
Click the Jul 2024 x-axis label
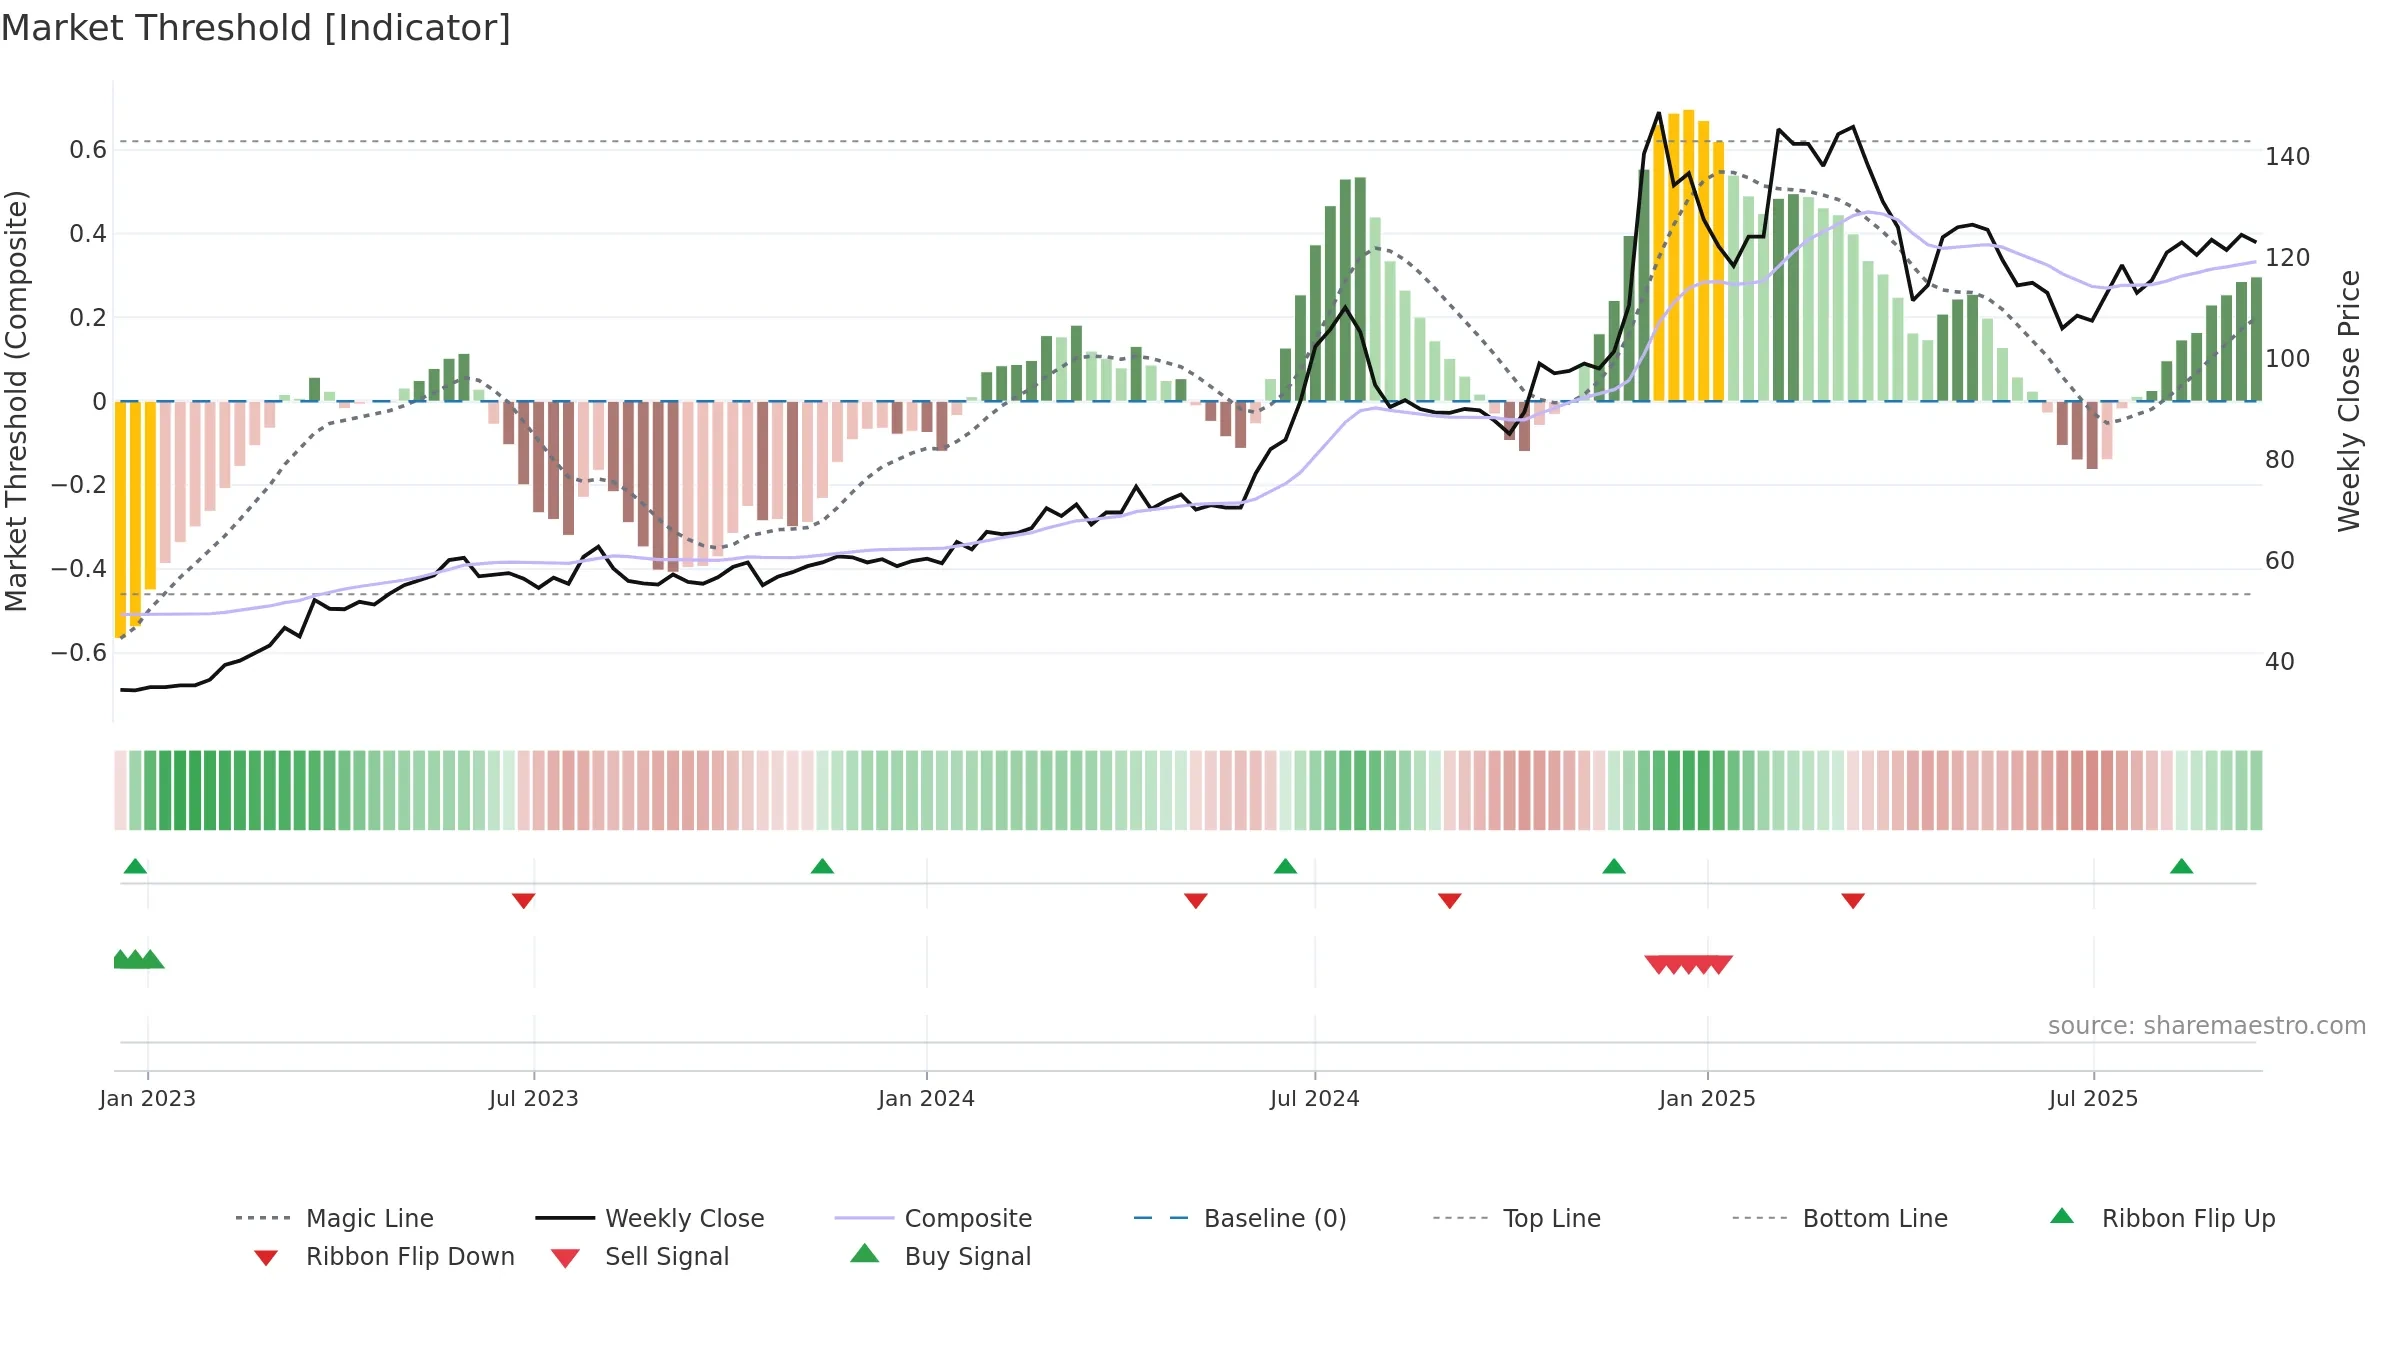point(1315,1099)
